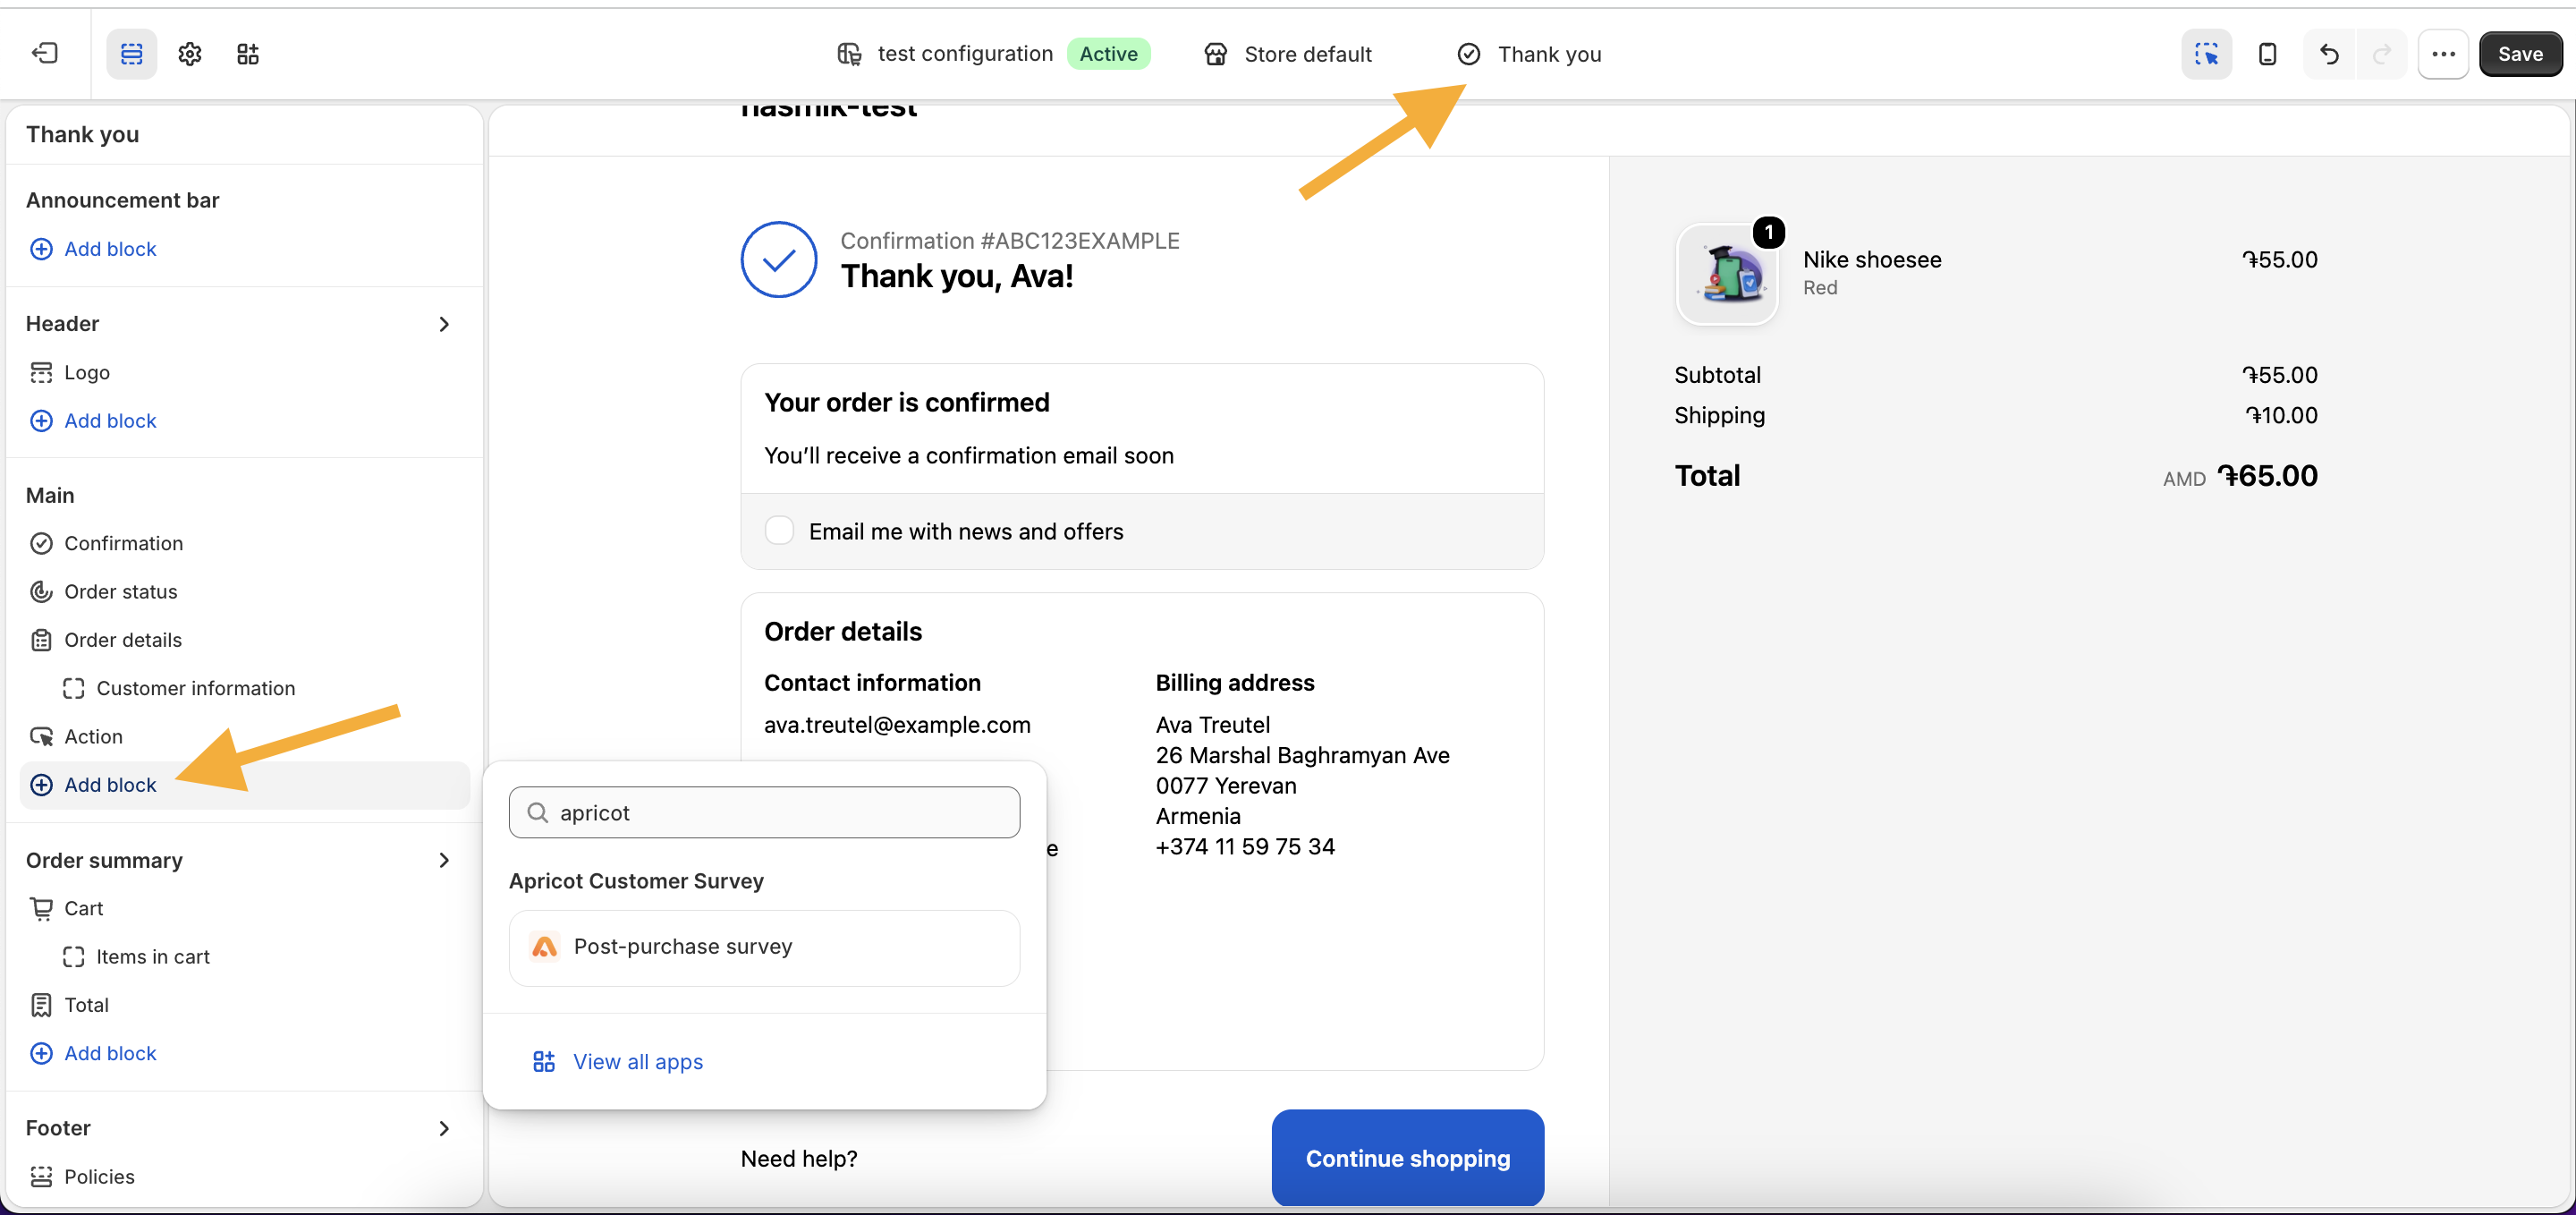The height and width of the screenshot is (1215, 2576).
Task: Click the Active status badge
Action: [x=1109, y=54]
